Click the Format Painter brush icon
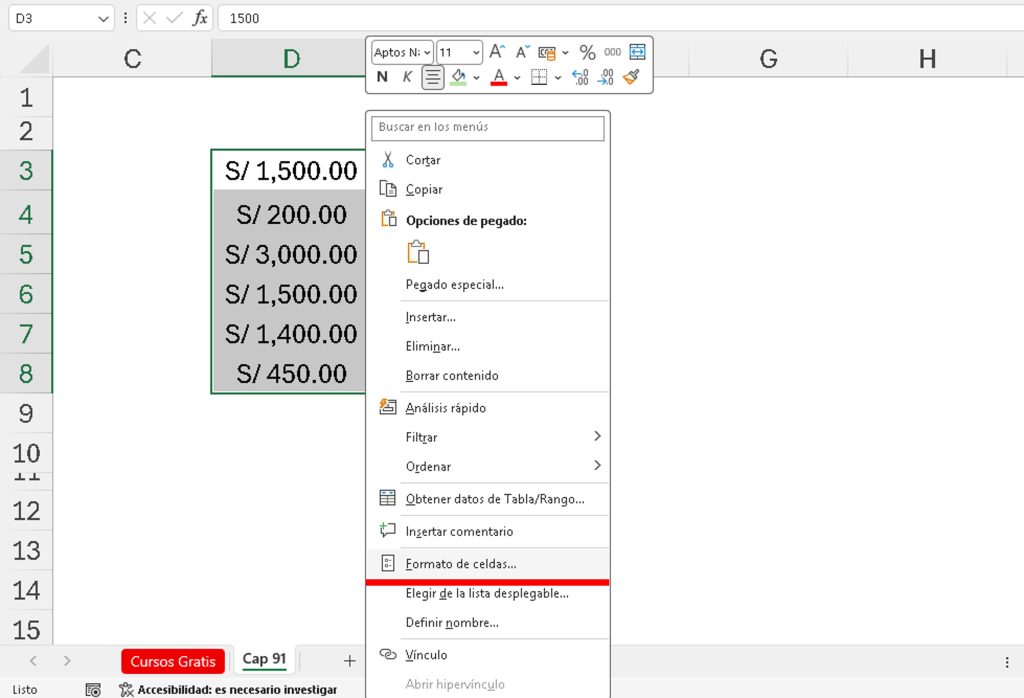The image size is (1024, 698). (631, 77)
